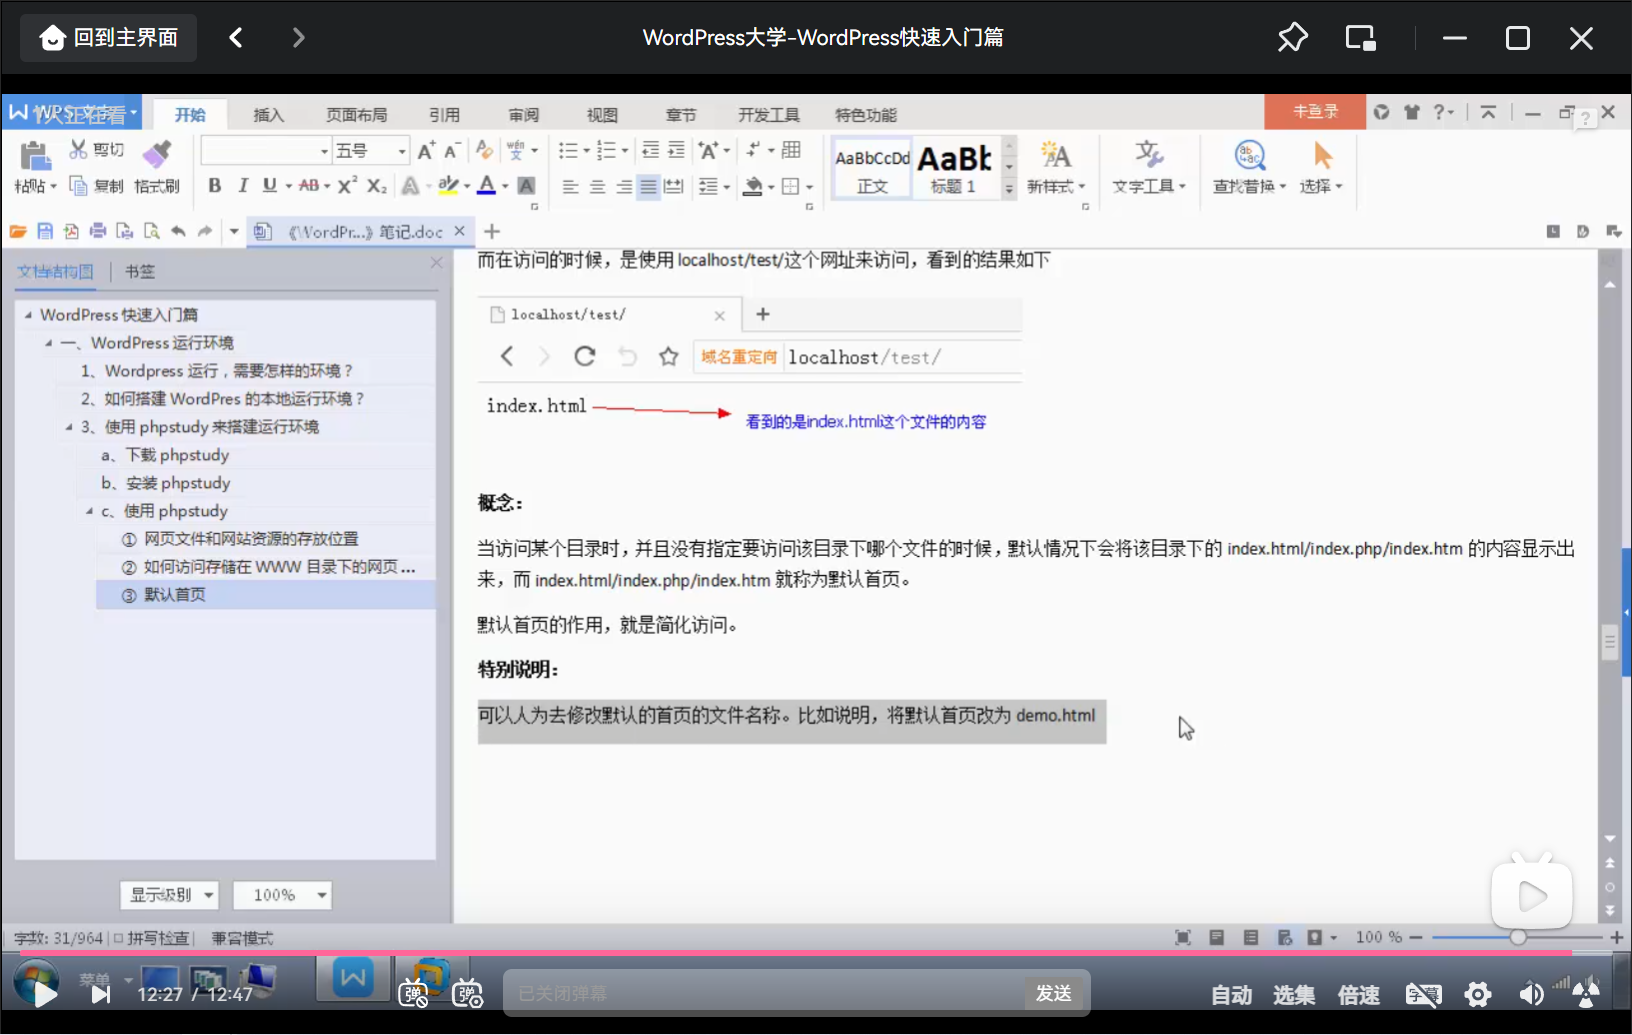Click the Print icon in quick toolbar
The height and width of the screenshot is (1035, 1632).
[x=98, y=232]
